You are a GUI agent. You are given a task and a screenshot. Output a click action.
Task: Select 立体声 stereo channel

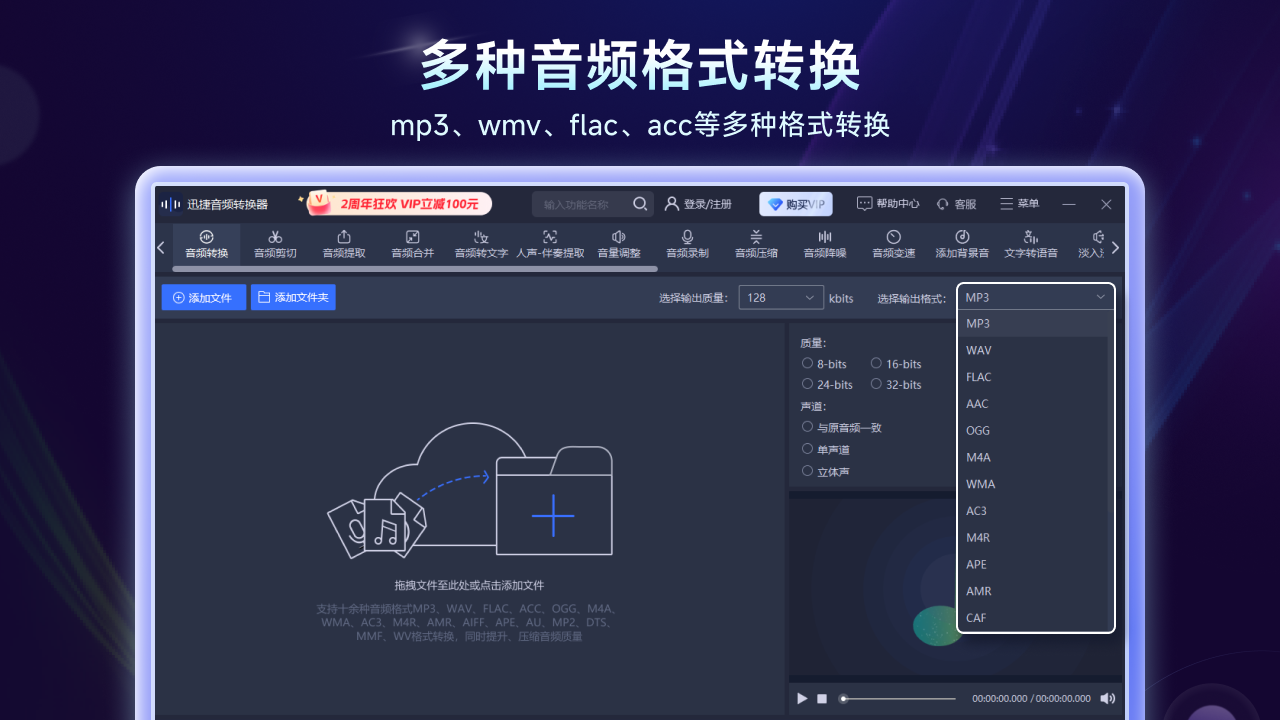[825, 471]
